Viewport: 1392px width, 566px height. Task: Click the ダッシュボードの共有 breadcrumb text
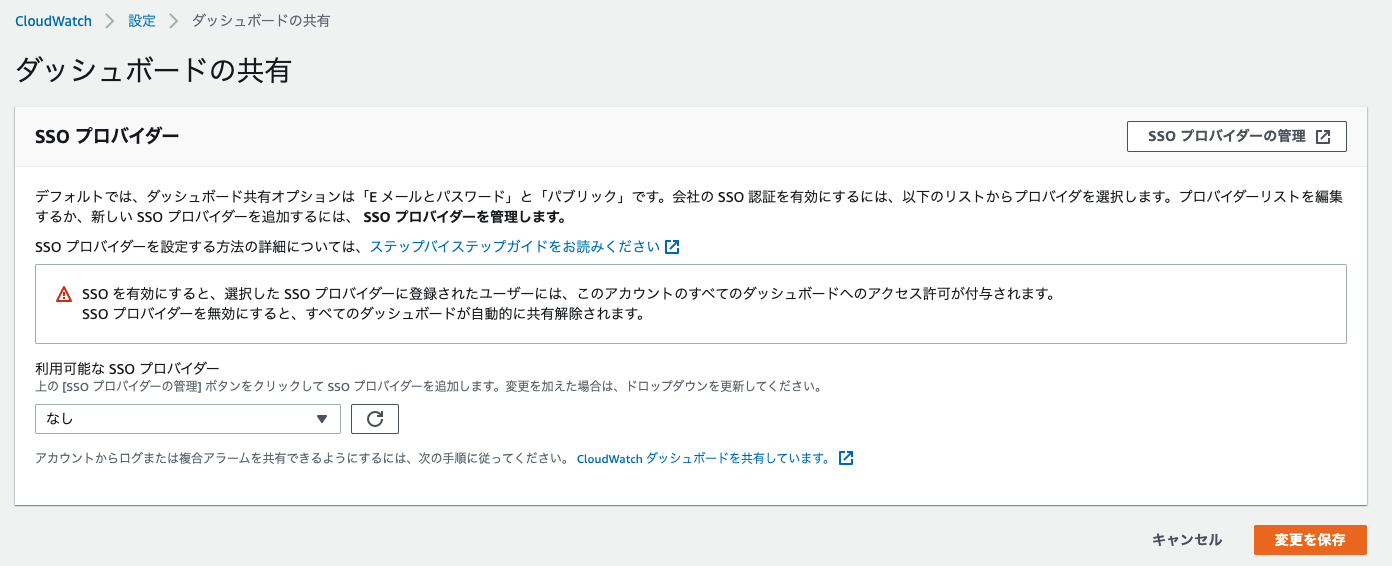pyautogui.click(x=261, y=20)
